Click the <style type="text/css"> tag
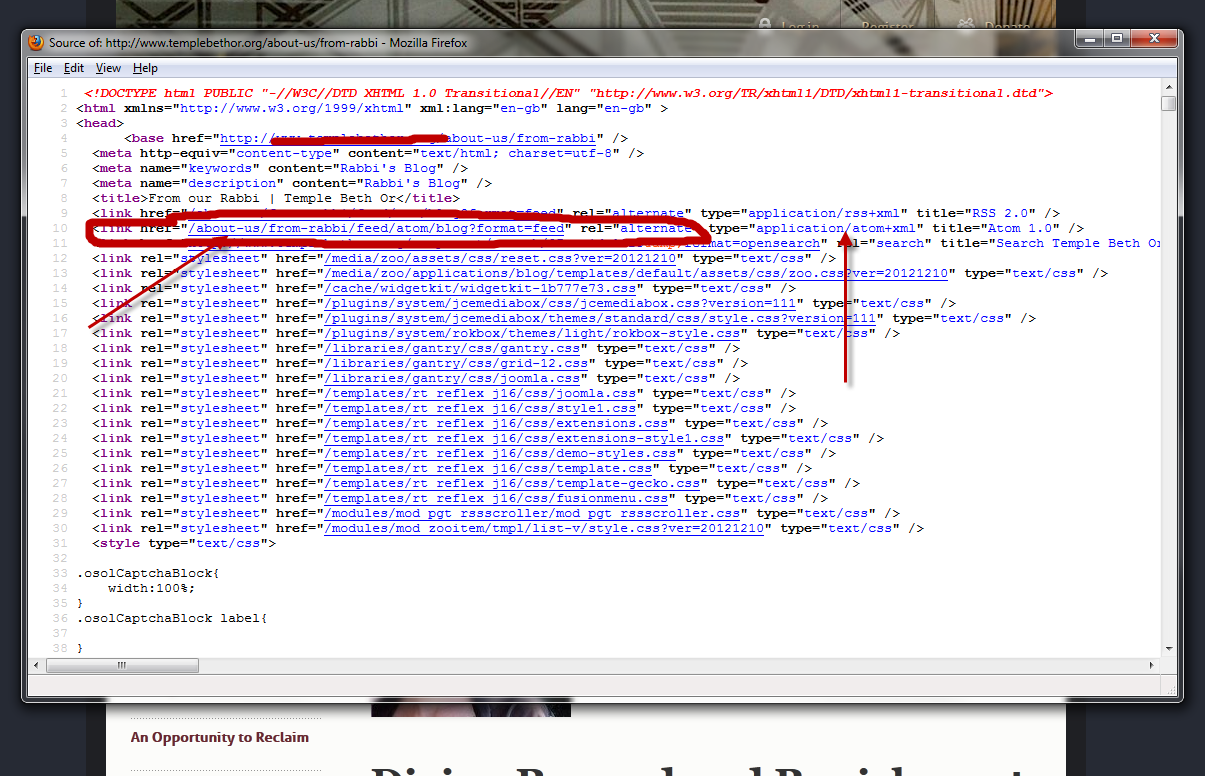This screenshot has height=776, width=1205. click(184, 543)
